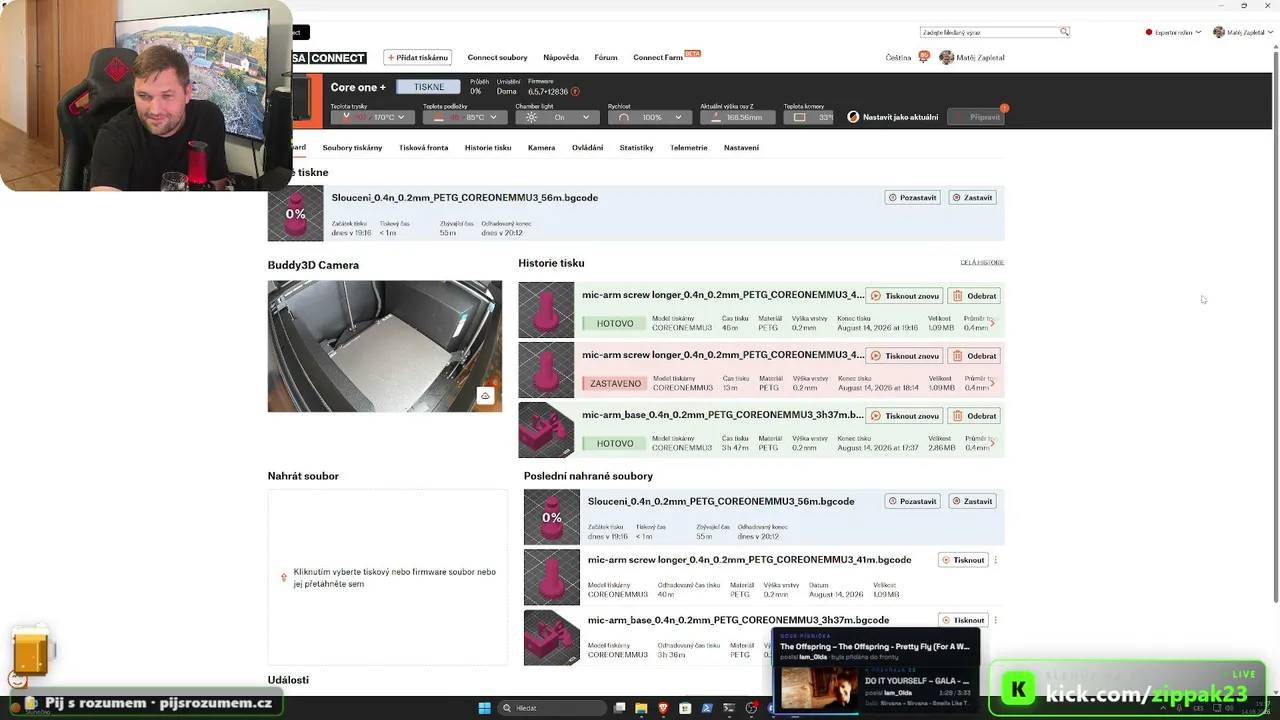Click Odebrat for the 19:16 finished print
The width and height of the screenshot is (1280, 720).
(x=975, y=296)
